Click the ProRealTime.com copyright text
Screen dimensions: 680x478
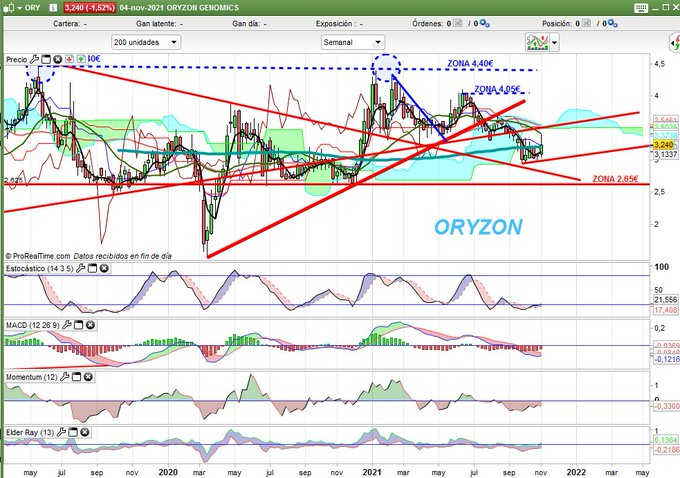38,256
